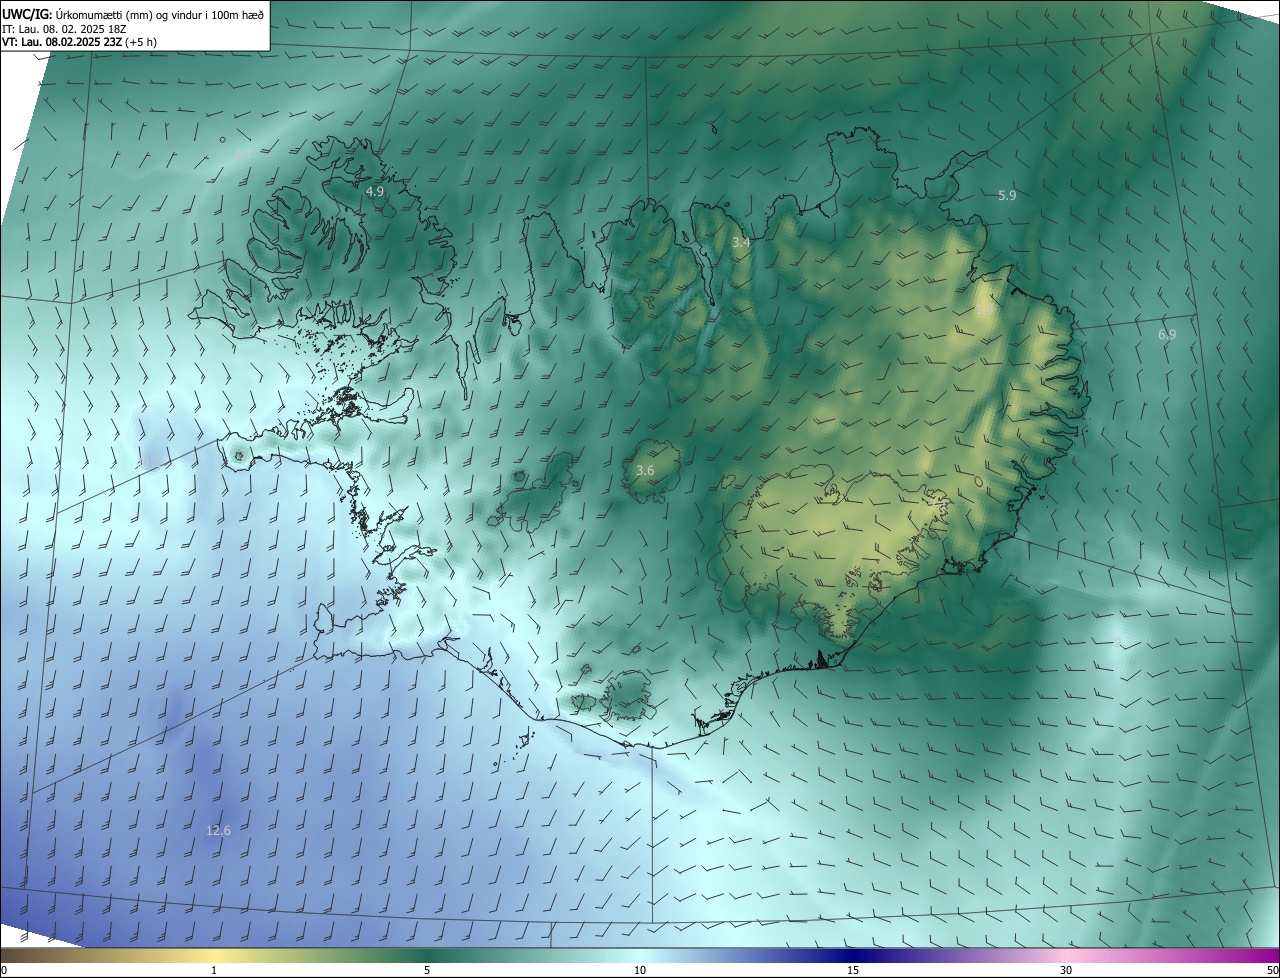This screenshot has height=978, width=1280.
Task: Select the 'IT: Lau. 08. 02. 2025 18Z' line
Action: (x=64, y=29)
